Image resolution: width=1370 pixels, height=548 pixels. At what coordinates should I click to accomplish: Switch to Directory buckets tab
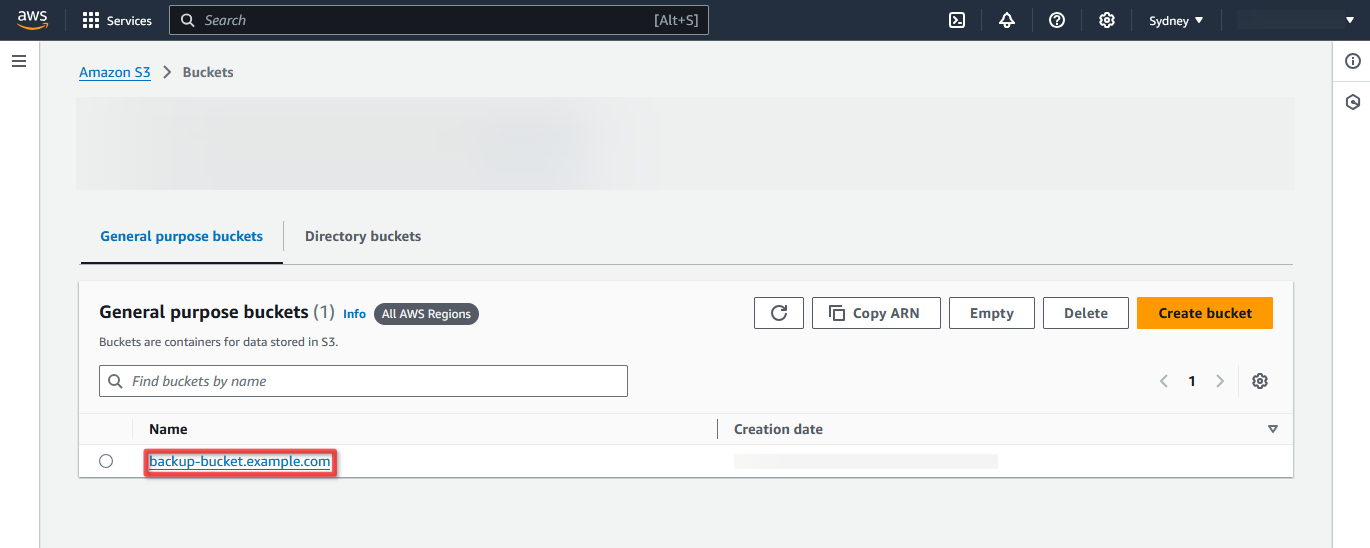click(x=363, y=237)
